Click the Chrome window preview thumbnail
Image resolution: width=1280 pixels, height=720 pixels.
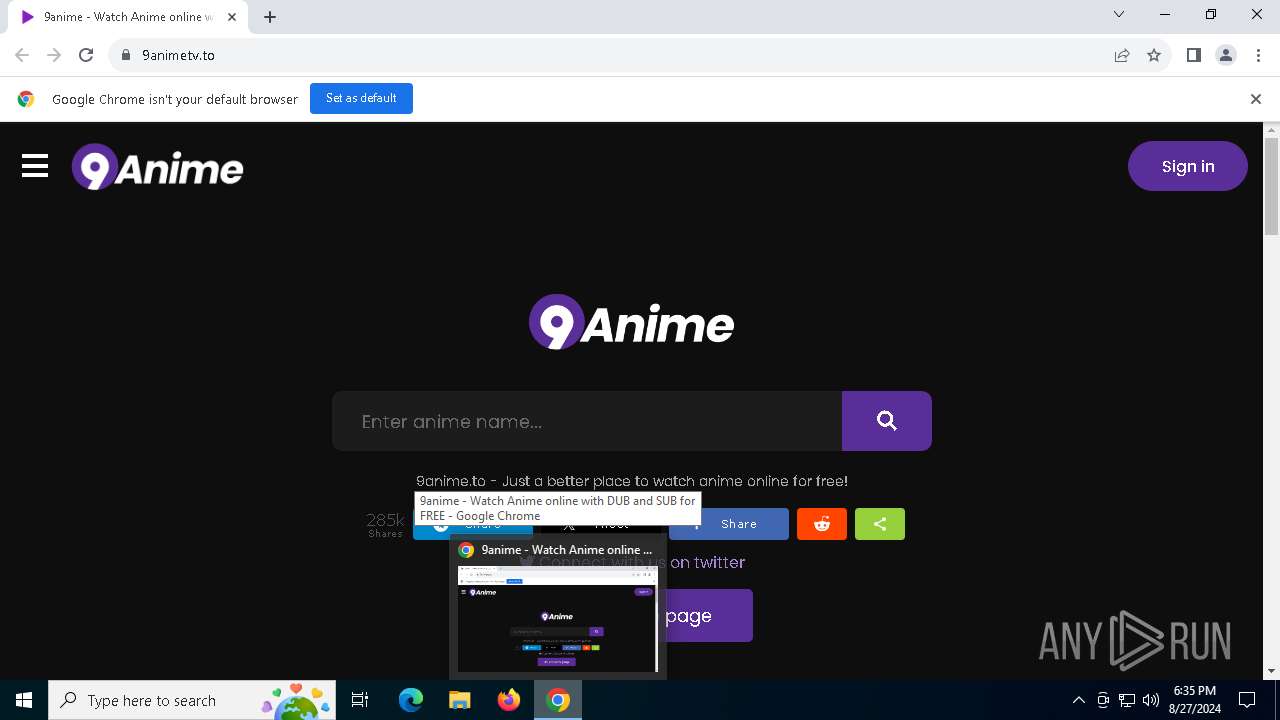coord(557,619)
